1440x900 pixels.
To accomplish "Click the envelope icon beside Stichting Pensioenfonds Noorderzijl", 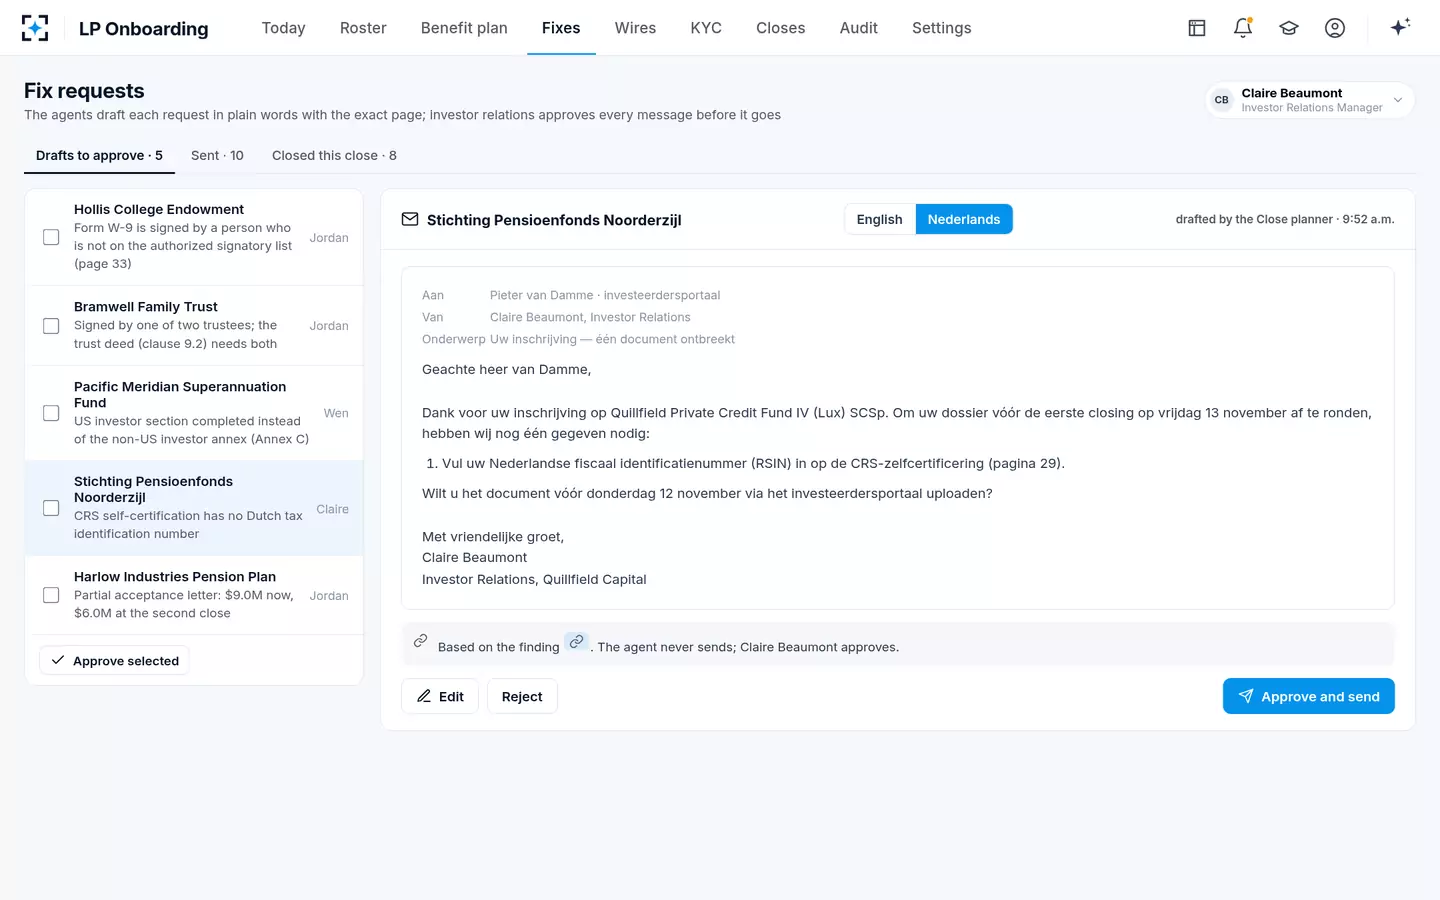I will point(410,219).
